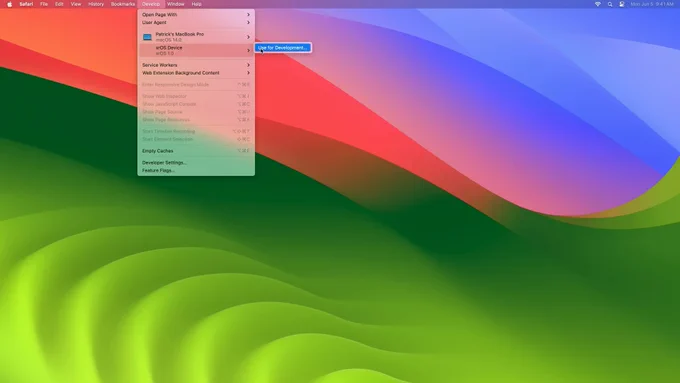Image resolution: width=680 pixels, height=383 pixels.
Task: Expand the Patrick's MacBook Pro submenu arrow
Action: click(x=248, y=37)
